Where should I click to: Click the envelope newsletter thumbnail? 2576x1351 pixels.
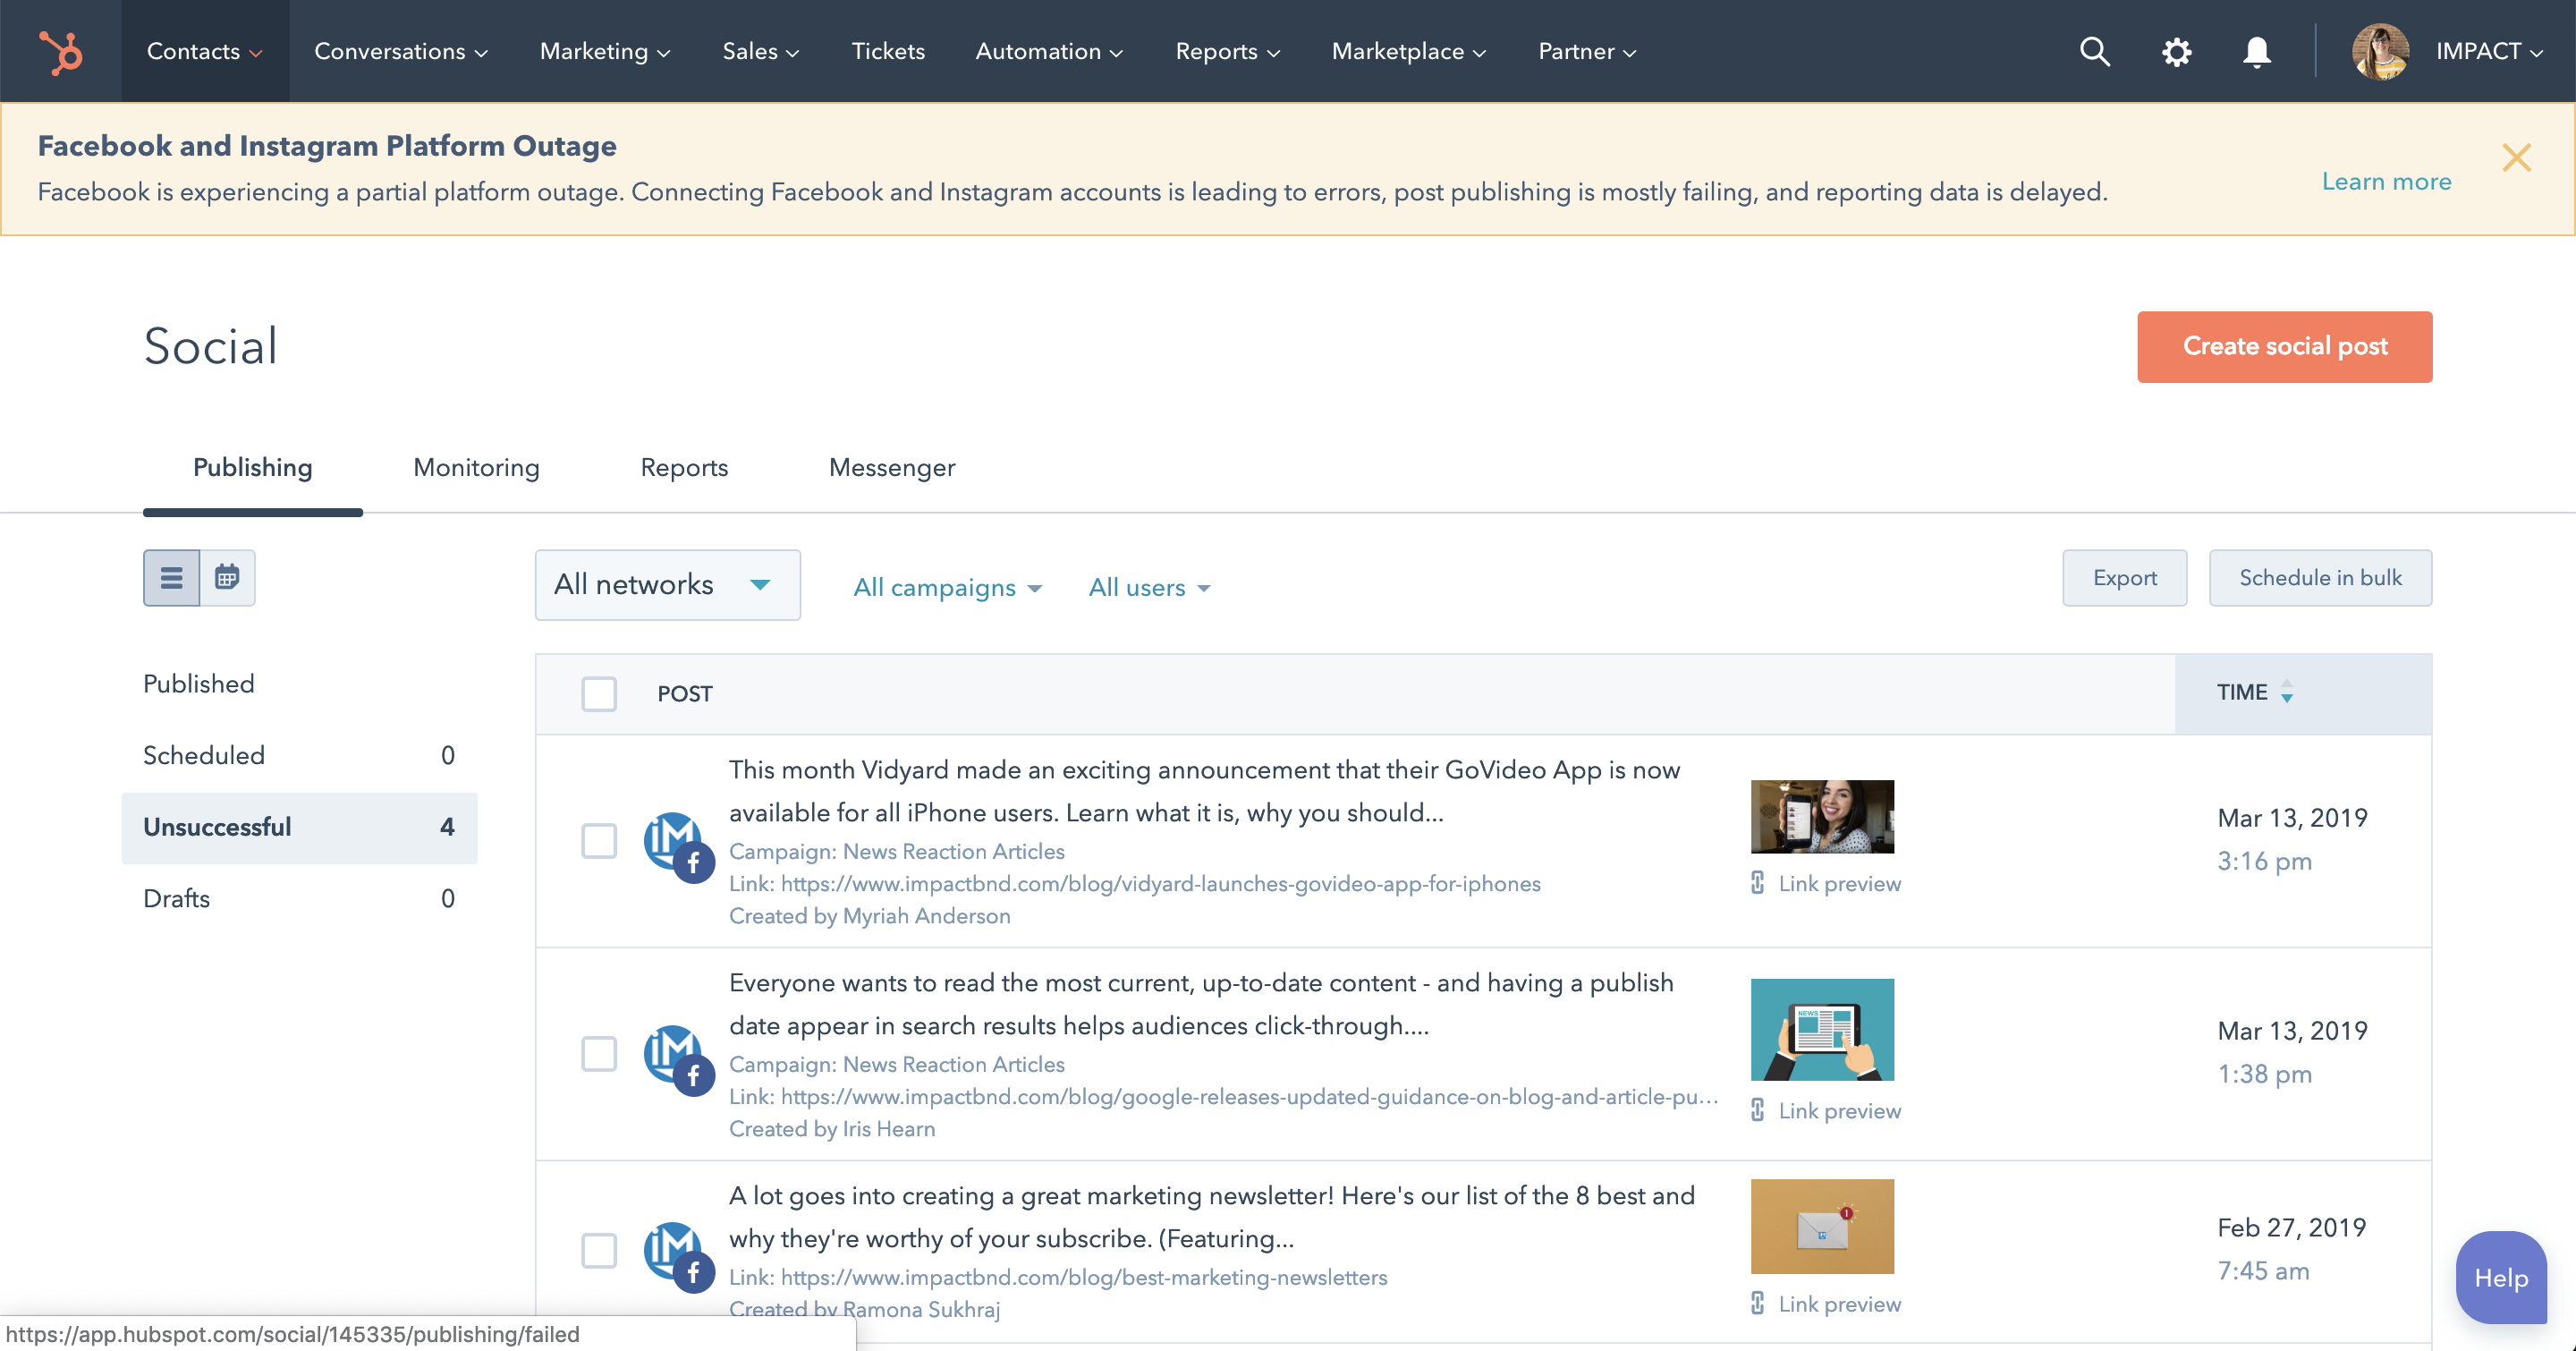[1822, 1226]
